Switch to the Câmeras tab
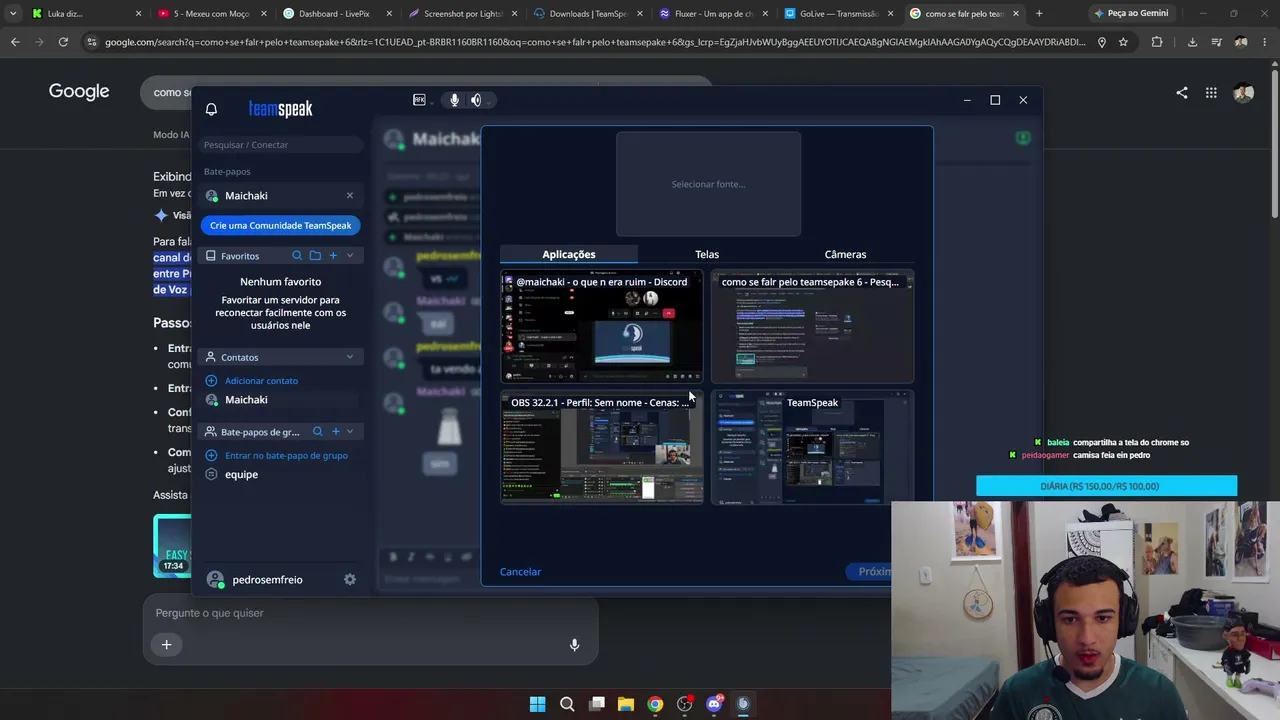This screenshot has height=720, width=1280. [845, 255]
